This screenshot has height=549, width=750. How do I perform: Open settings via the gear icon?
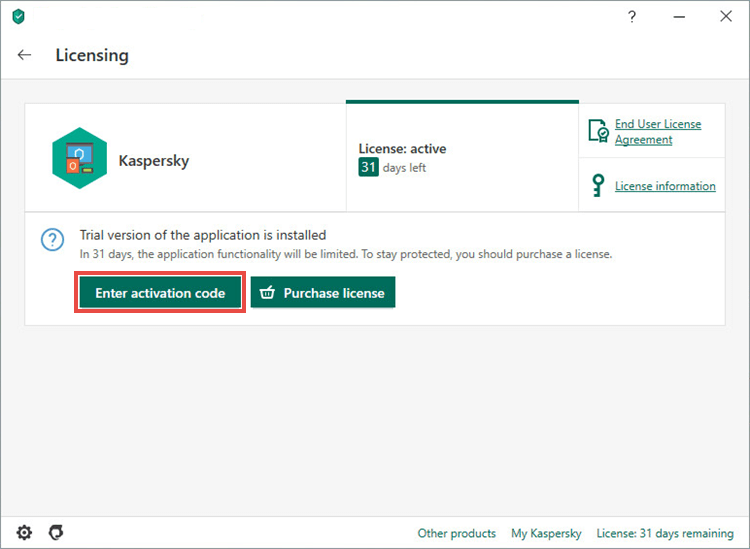(24, 532)
